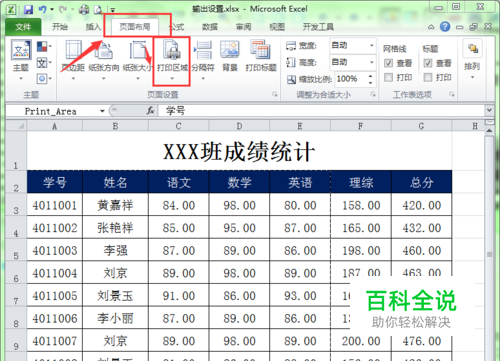
Task: Click 分隔符 (Breaks) icon
Action: point(203,50)
